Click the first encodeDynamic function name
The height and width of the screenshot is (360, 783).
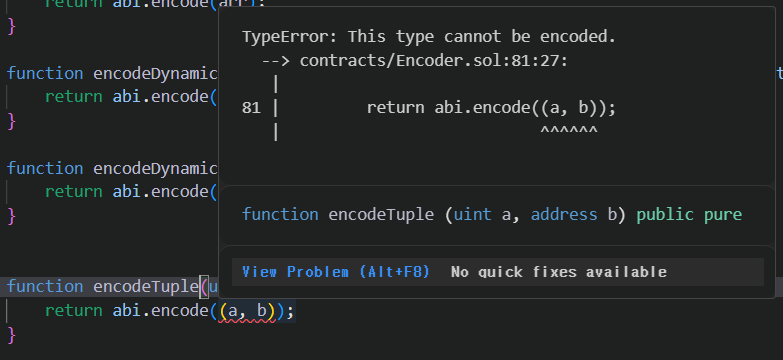coord(155,74)
